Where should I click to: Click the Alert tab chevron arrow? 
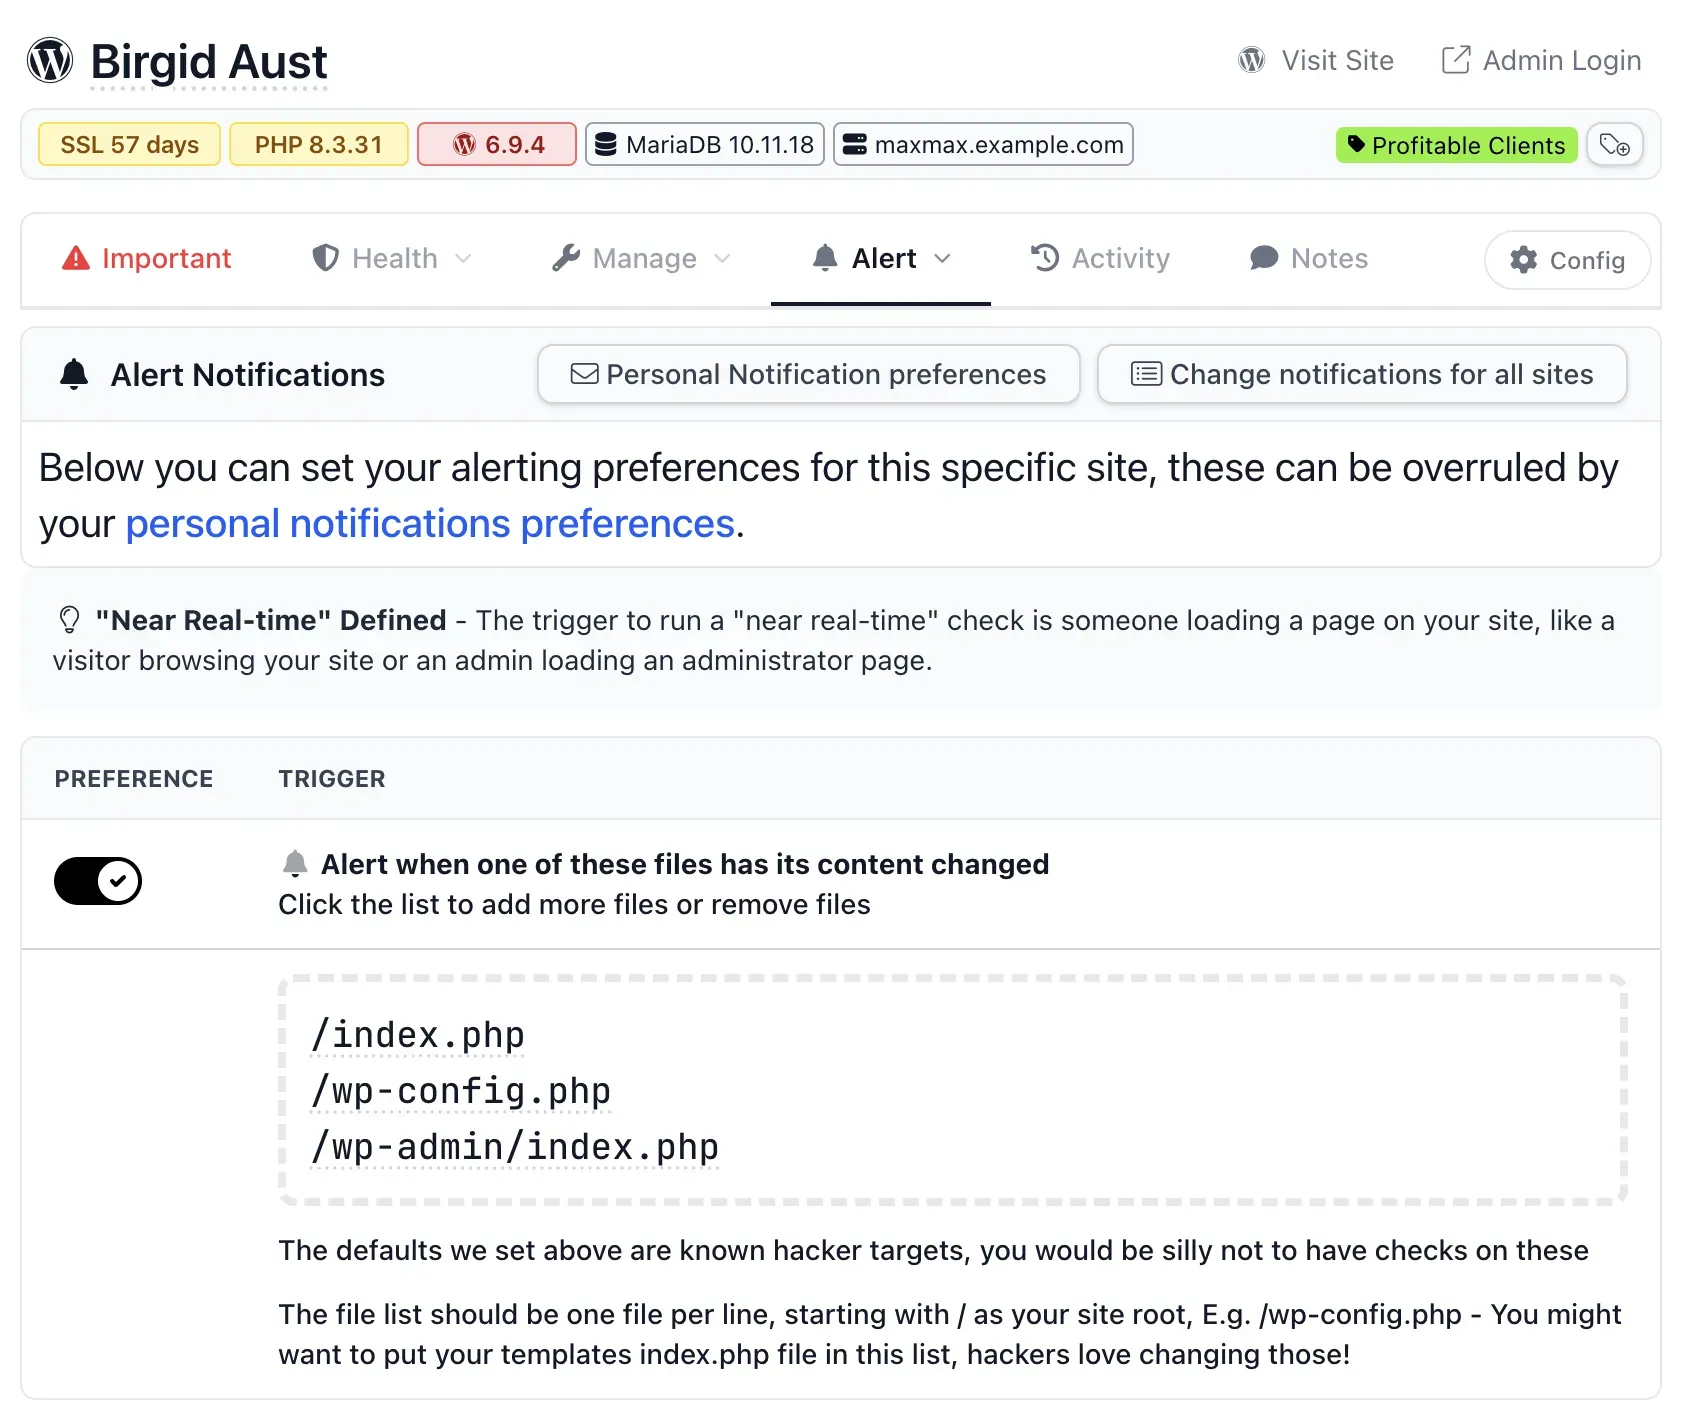coord(942,258)
